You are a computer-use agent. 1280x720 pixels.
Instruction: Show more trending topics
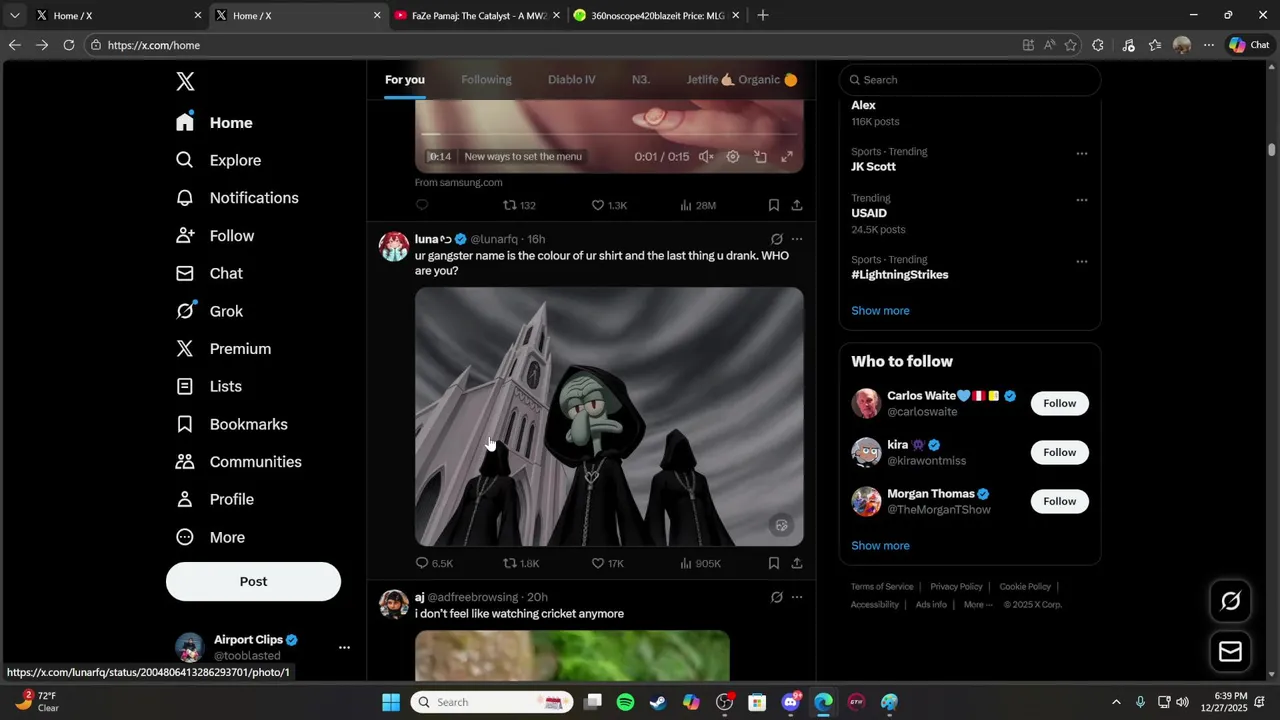880,311
